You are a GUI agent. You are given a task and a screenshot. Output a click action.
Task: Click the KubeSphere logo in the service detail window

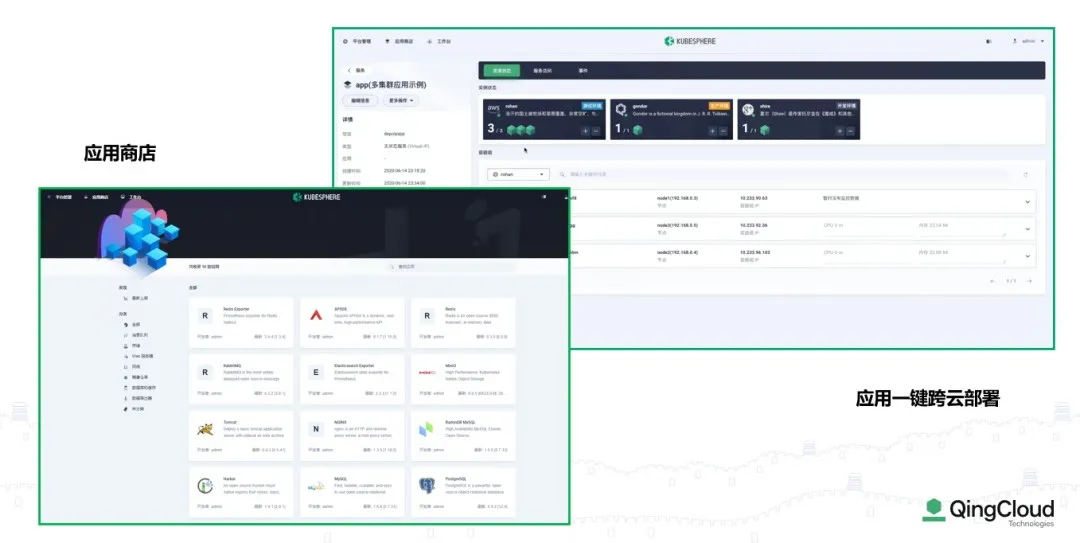pyautogui.click(x=690, y=41)
